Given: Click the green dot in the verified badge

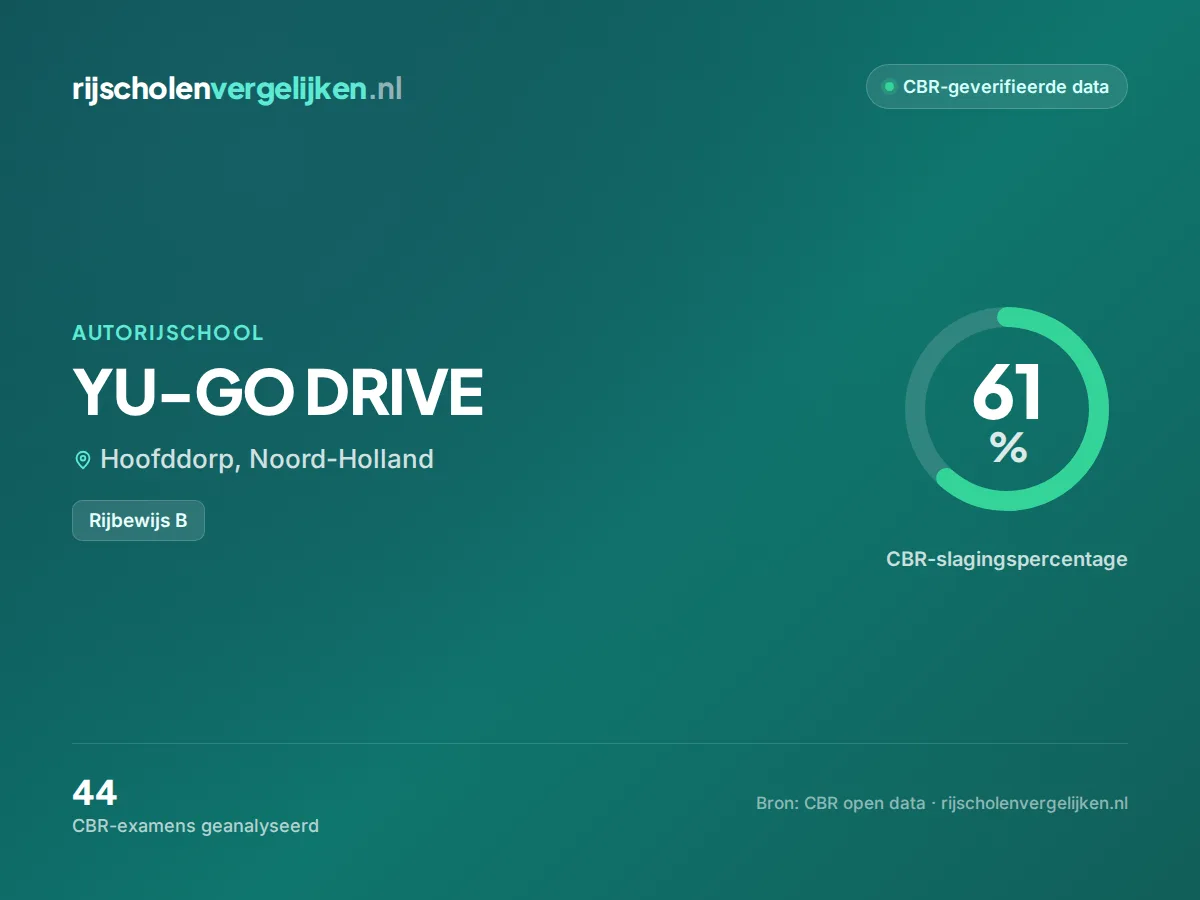Looking at the screenshot, I should coord(888,87).
